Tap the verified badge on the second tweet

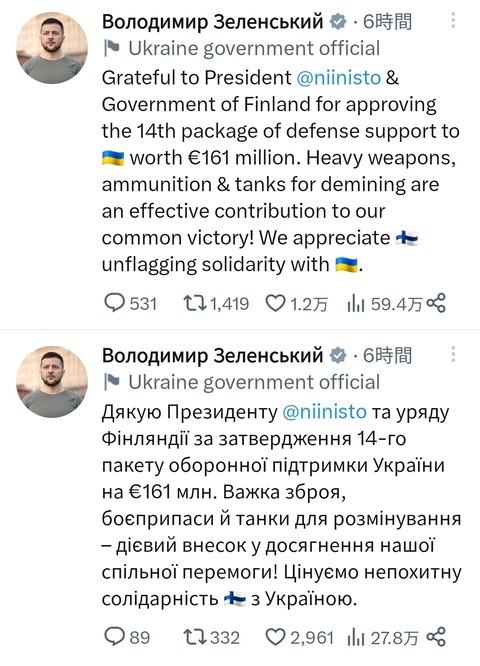[x=338, y=355]
